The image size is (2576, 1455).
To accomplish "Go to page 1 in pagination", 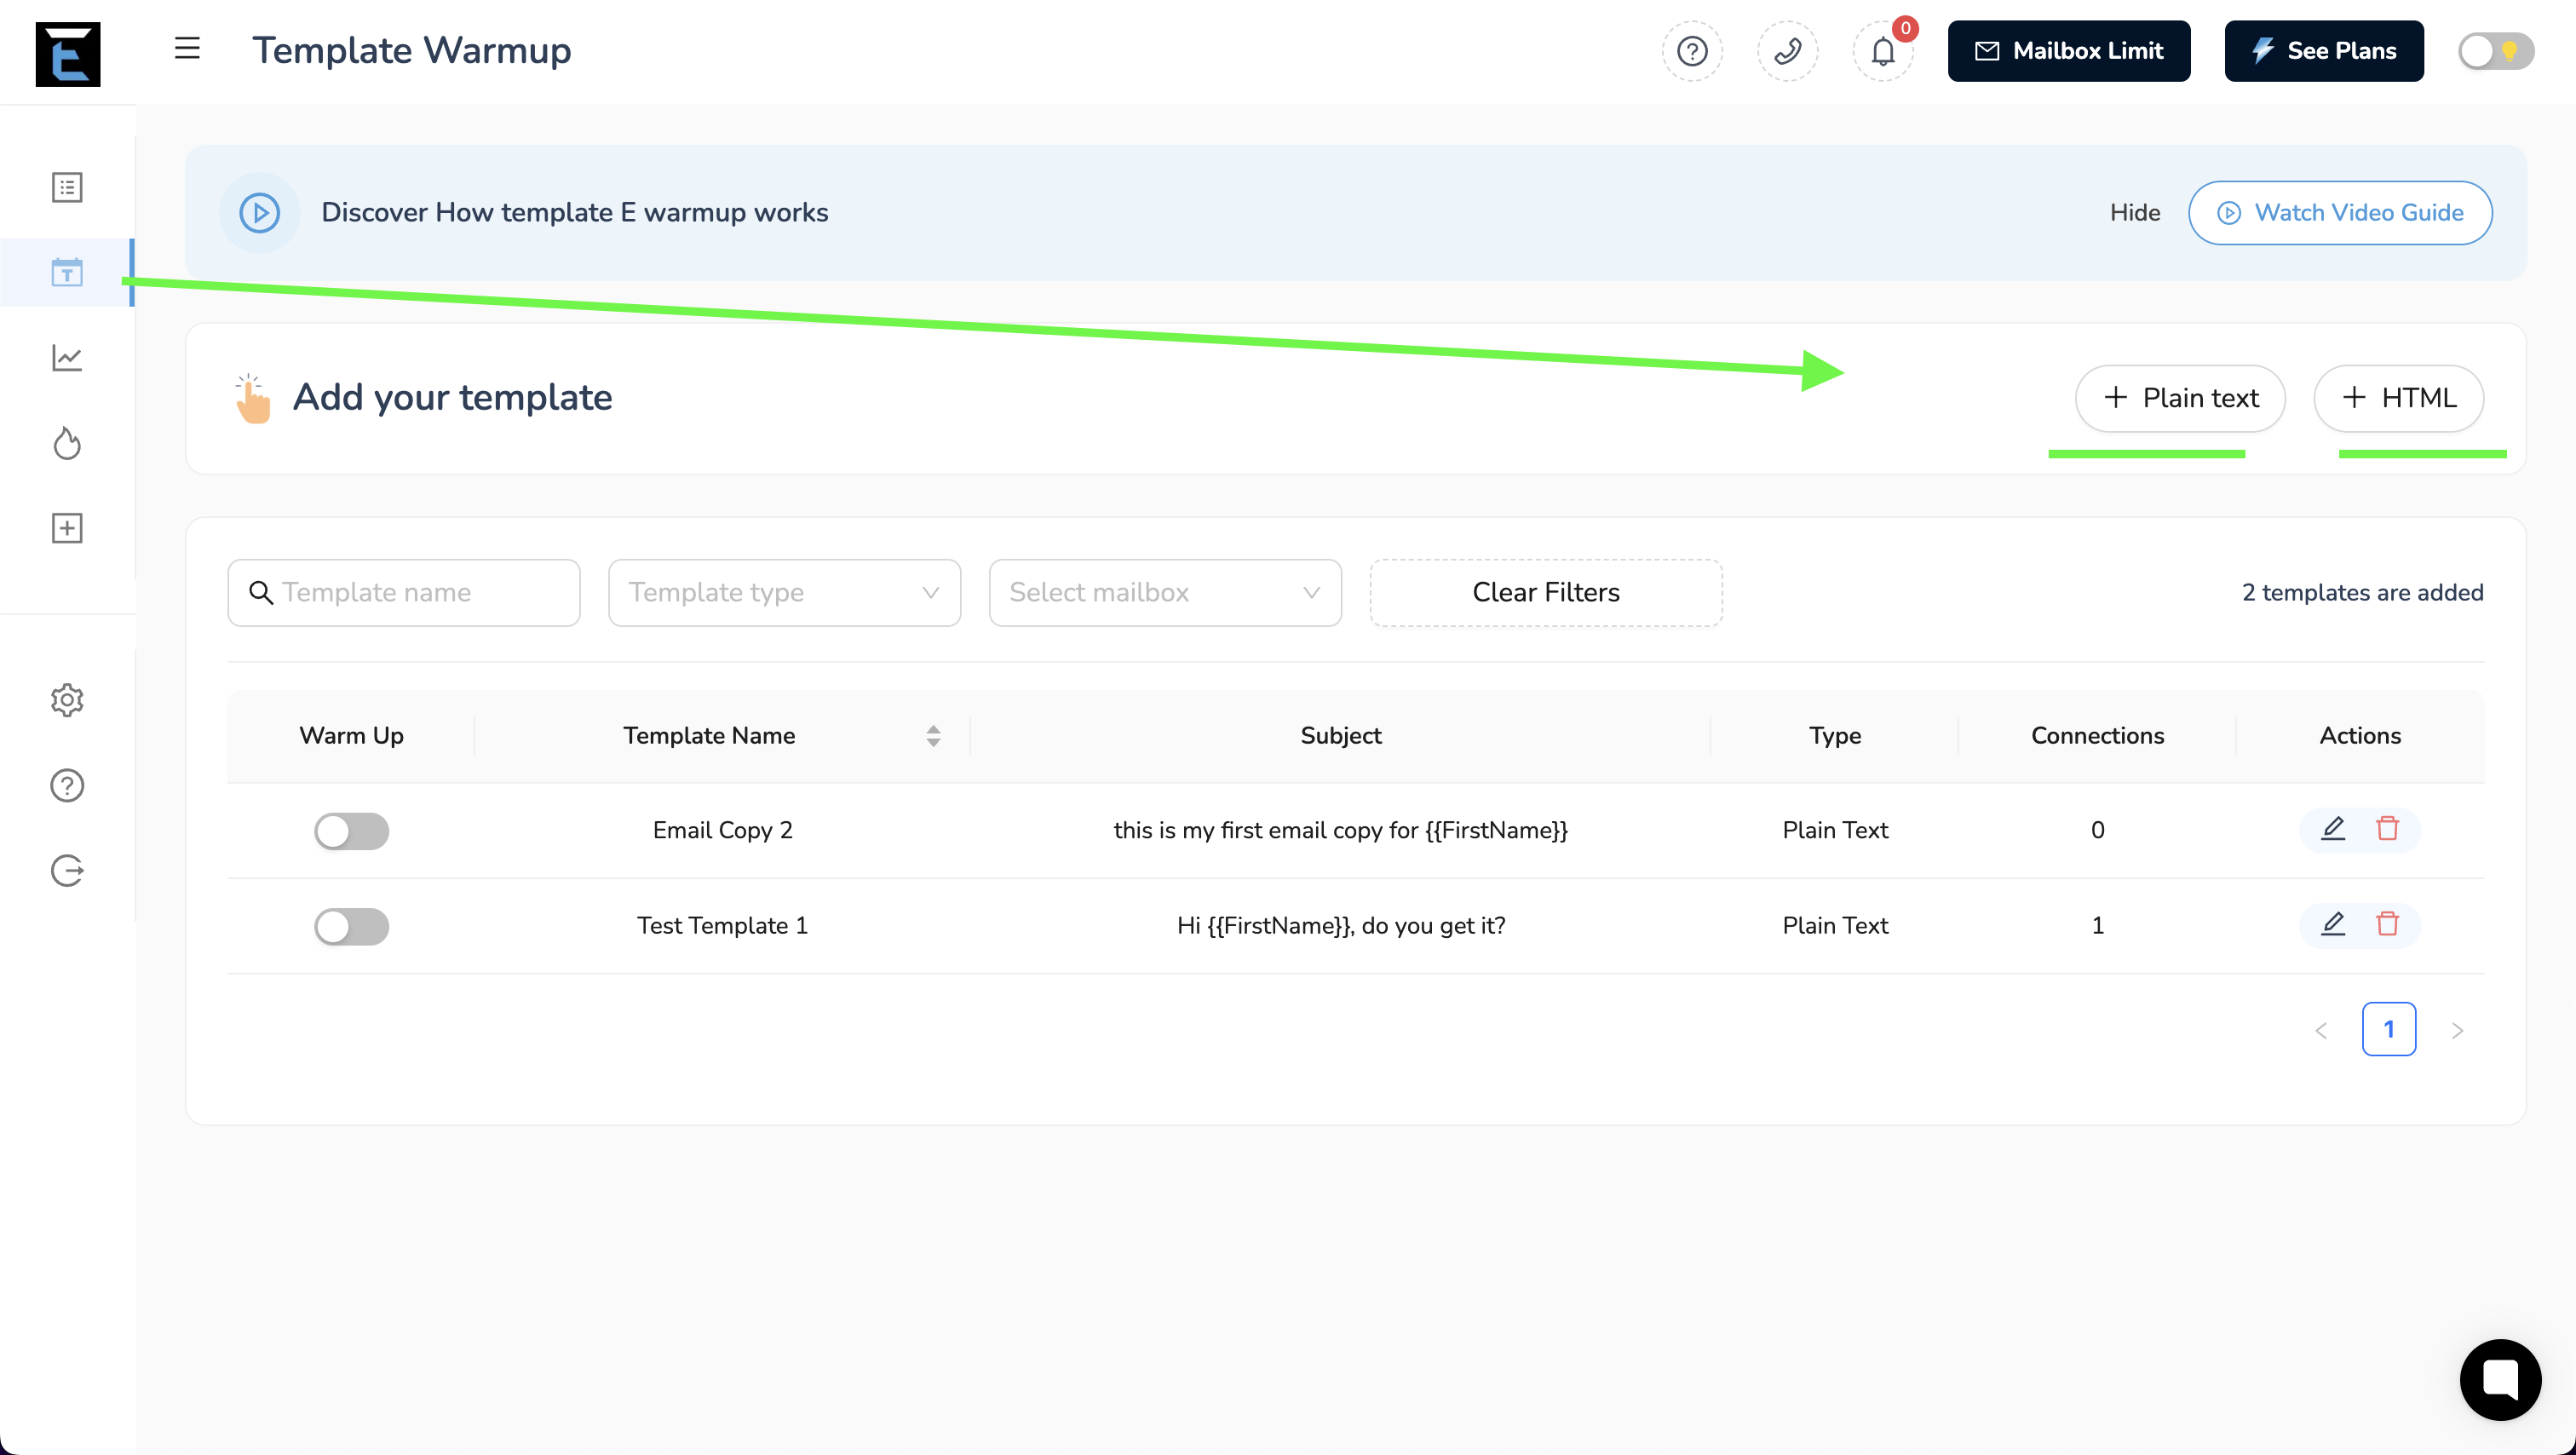I will 2388,1029.
